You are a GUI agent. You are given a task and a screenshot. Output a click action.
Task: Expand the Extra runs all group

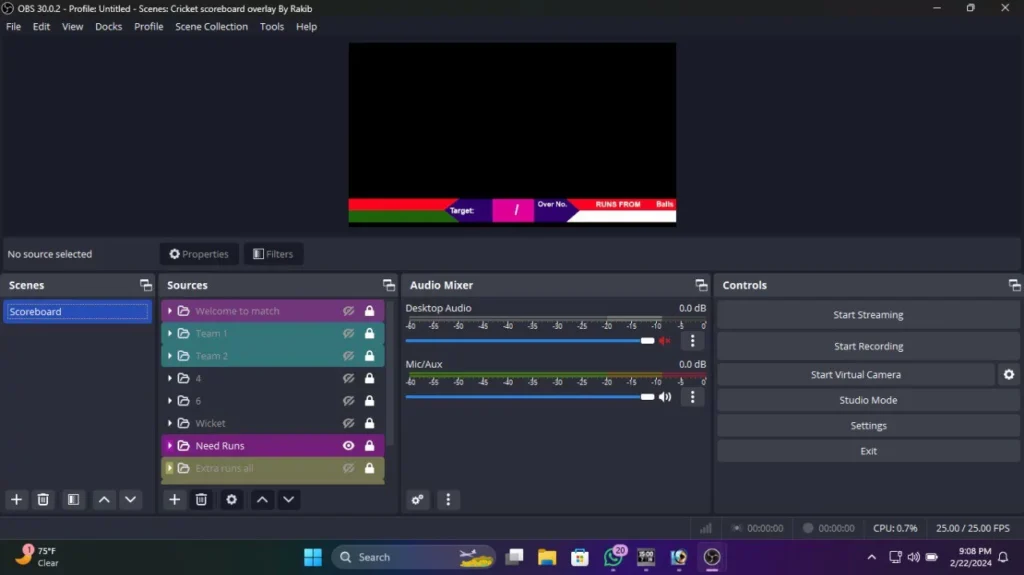tap(170, 468)
